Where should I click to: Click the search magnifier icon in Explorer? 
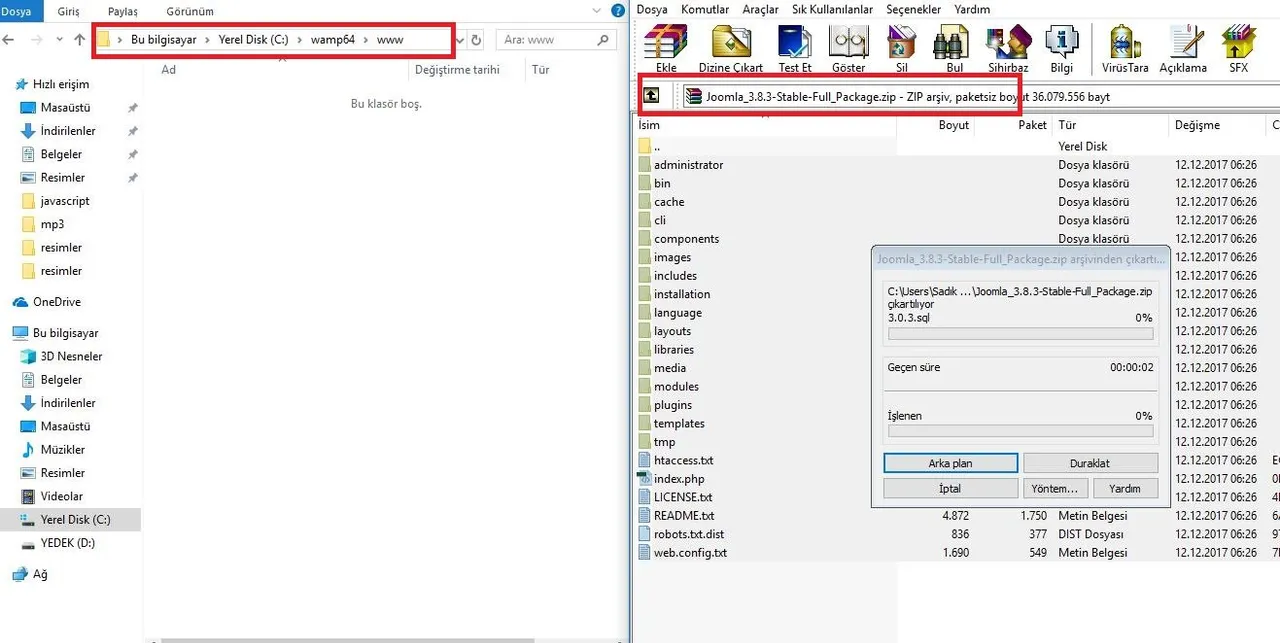pos(603,40)
